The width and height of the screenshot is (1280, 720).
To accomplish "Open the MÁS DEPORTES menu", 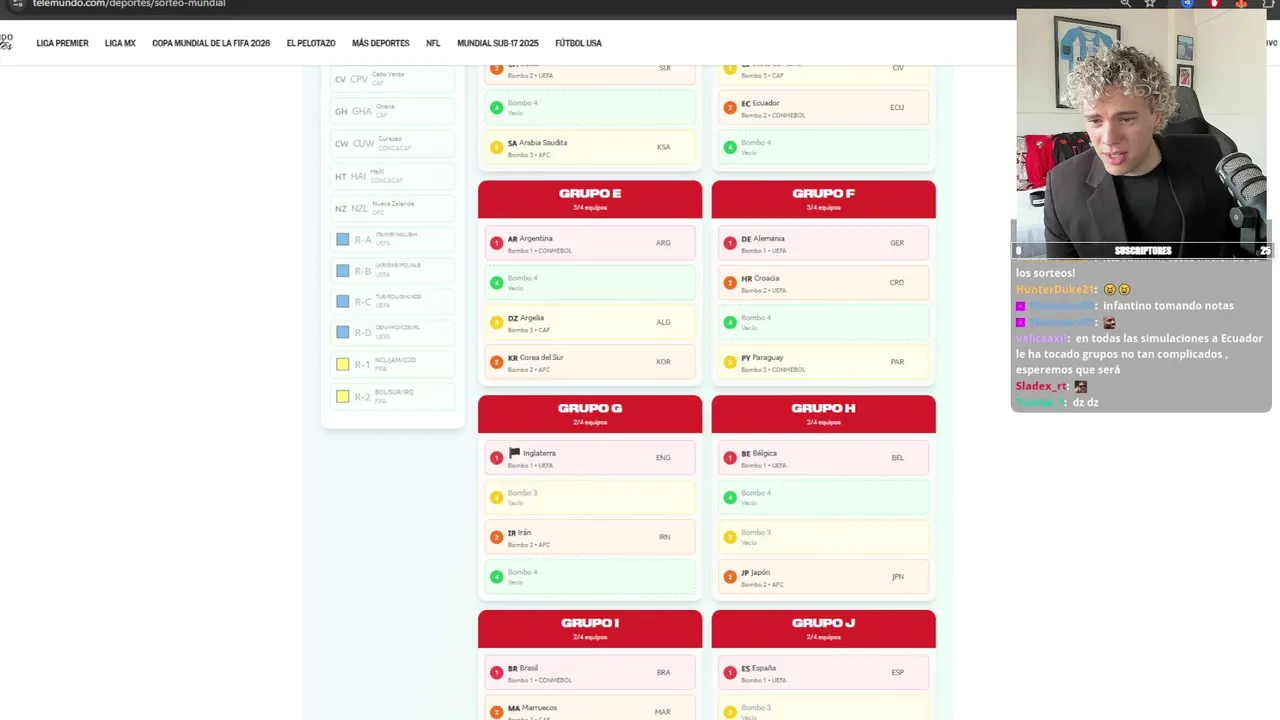I will (380, 43).
